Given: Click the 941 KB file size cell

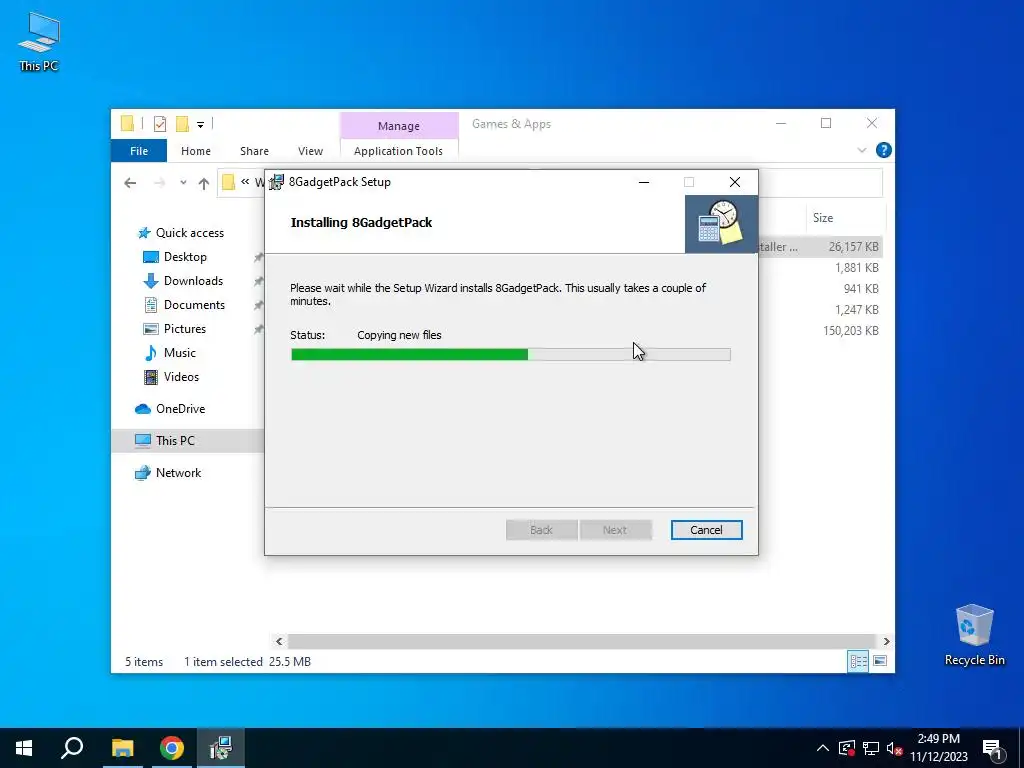Looking at the screenshot, I should click(x=861, y=289).
